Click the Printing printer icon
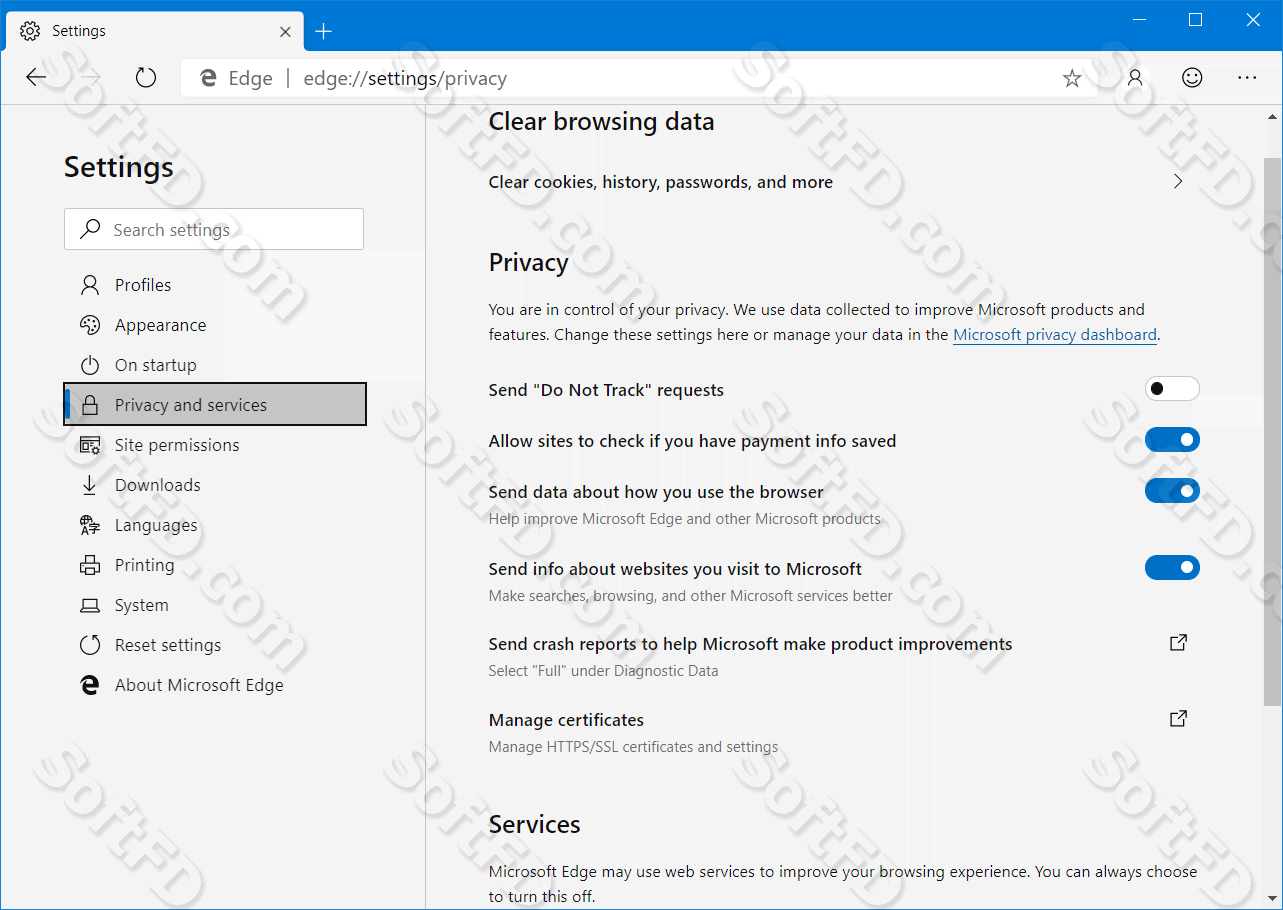This screenshot has height=910, width=1283. pyautogui.click(x=90, y=565)
